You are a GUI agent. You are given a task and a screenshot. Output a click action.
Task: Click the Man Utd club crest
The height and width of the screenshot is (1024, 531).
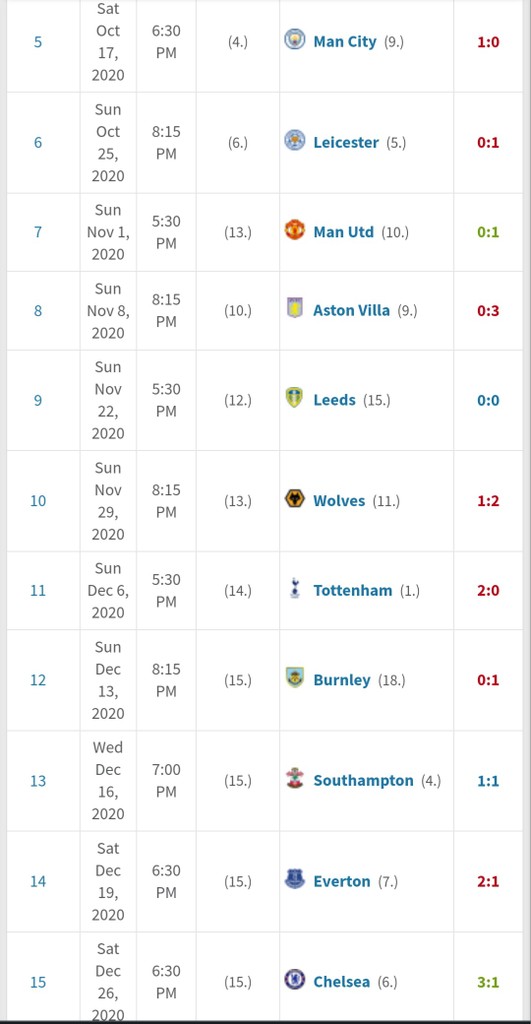295,229
